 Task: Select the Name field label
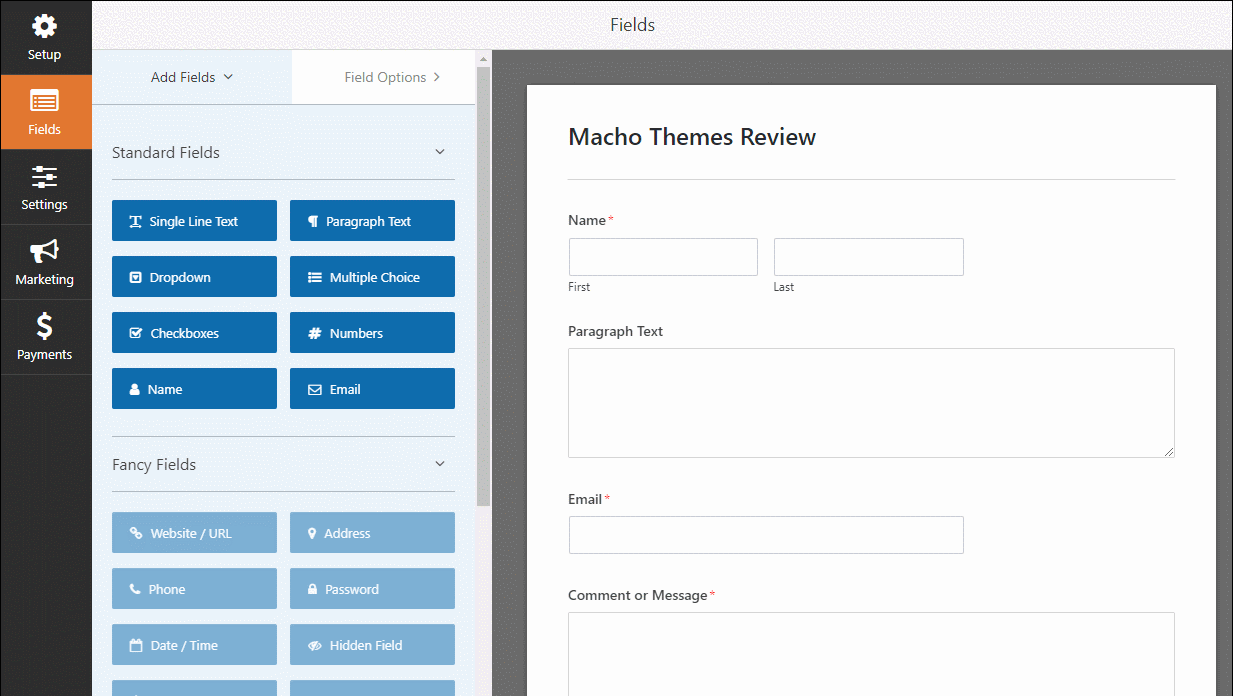(x=587, y=220)
